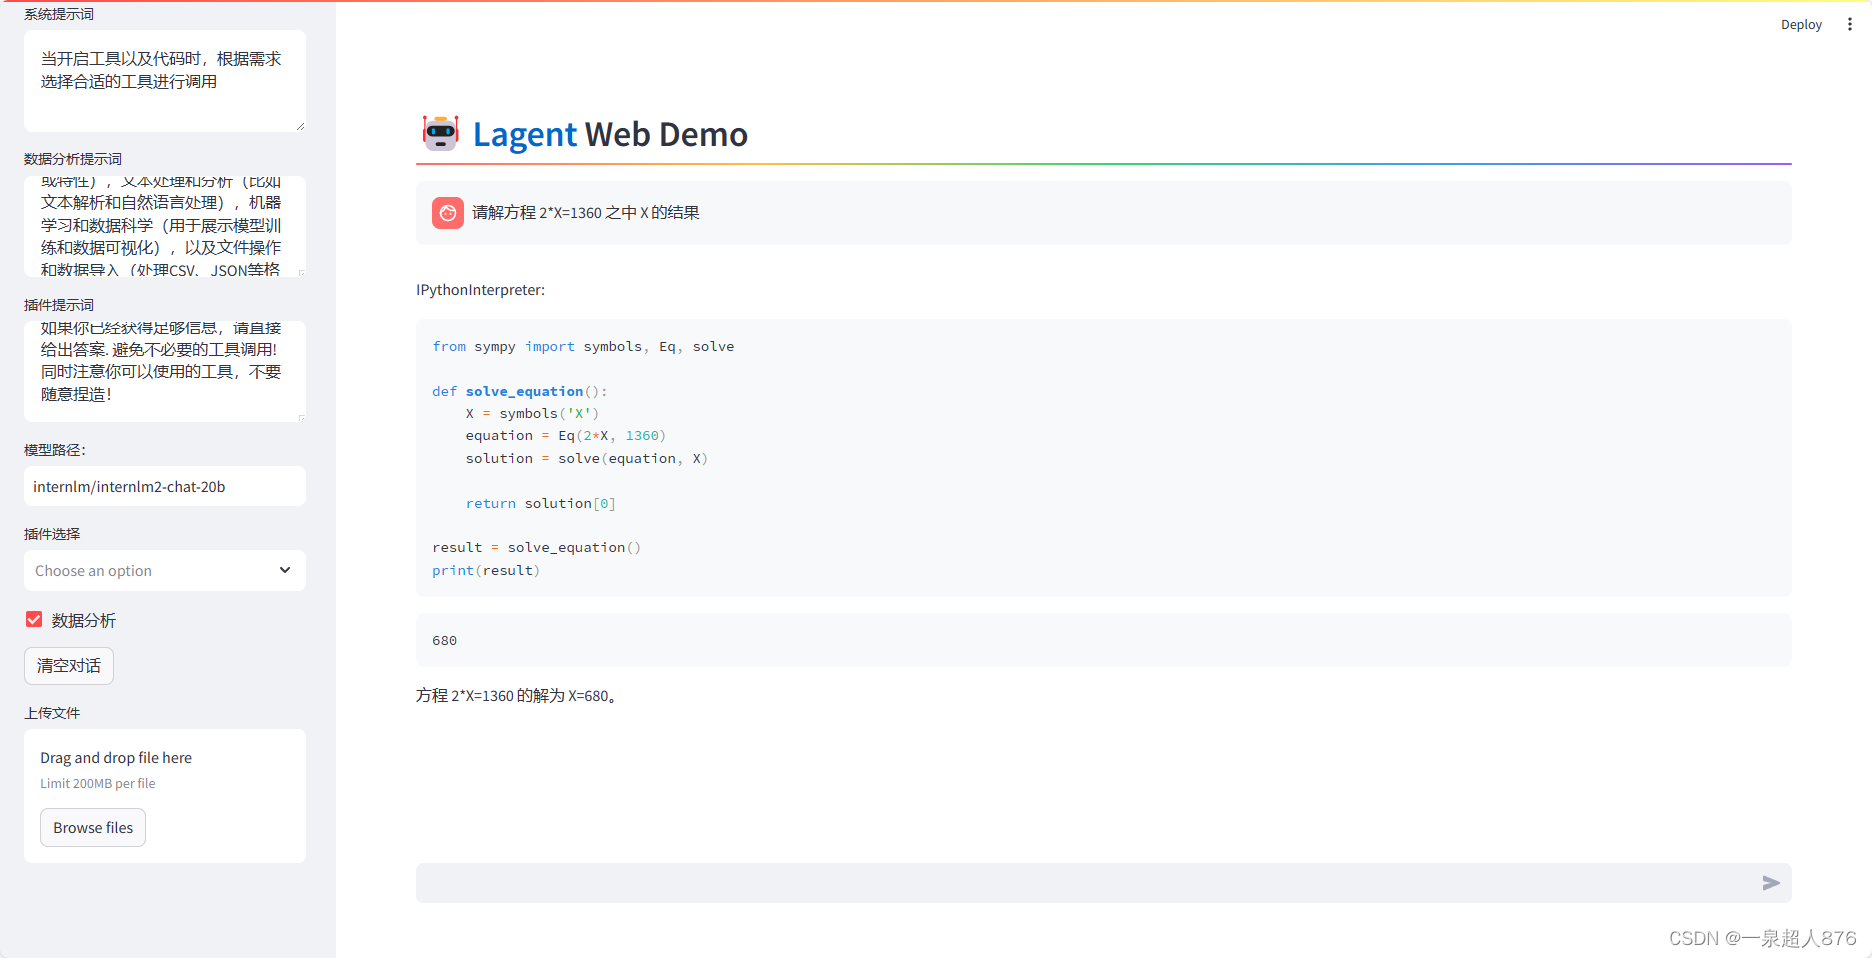Click the model path input field
The height and width of the screenshot is (958, 1872).
tap(165, 486)
